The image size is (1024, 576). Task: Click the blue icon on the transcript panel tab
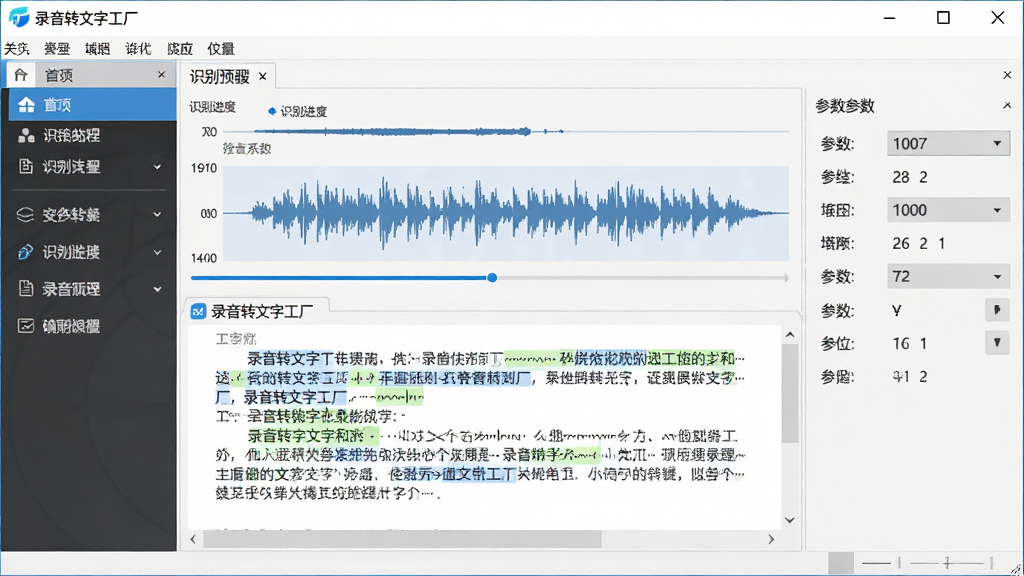point(198,312)
